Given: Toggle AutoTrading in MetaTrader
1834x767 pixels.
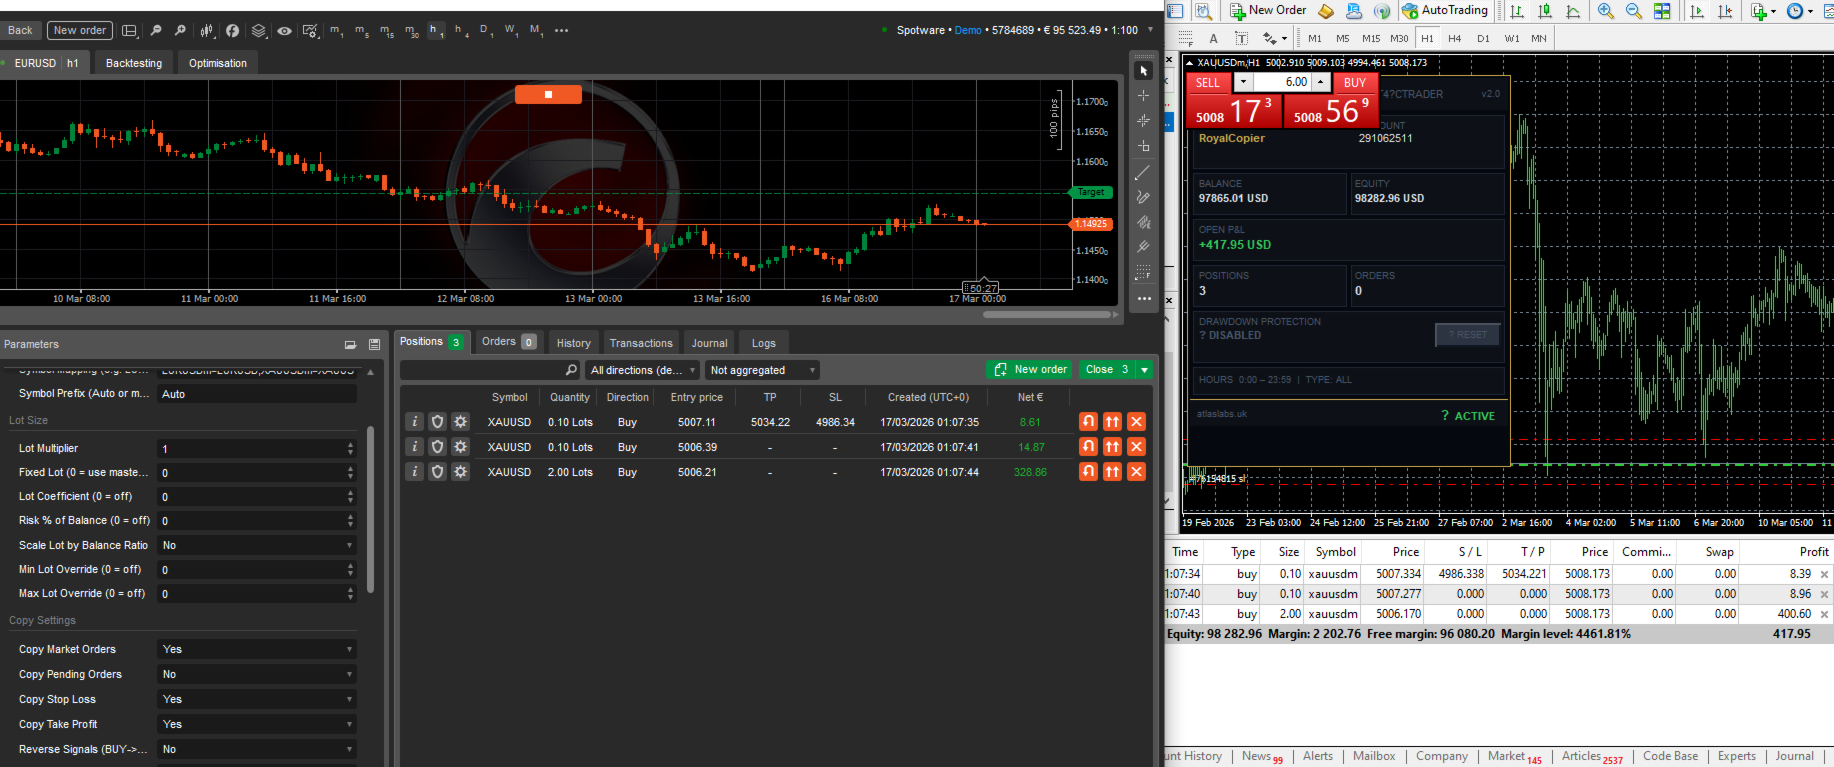Looking at the screenshot, I should click(1445, 11).
